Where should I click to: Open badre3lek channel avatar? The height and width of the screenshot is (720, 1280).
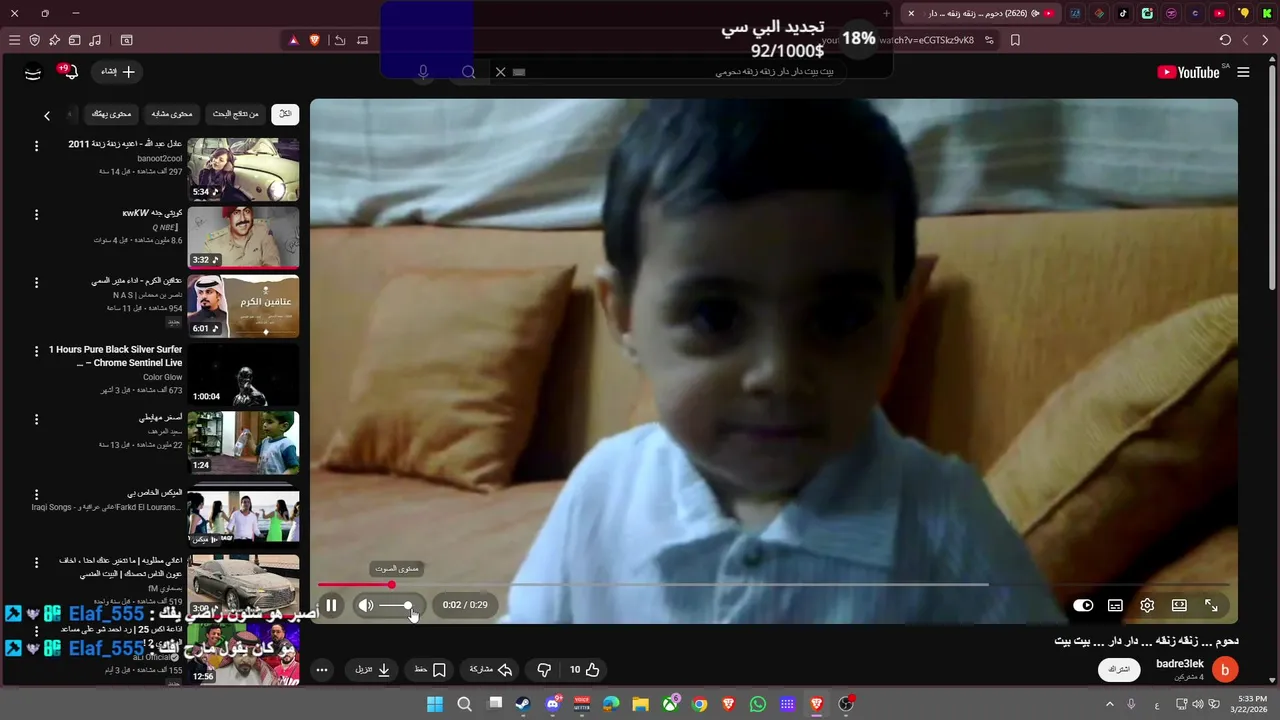click(1224, 669)
